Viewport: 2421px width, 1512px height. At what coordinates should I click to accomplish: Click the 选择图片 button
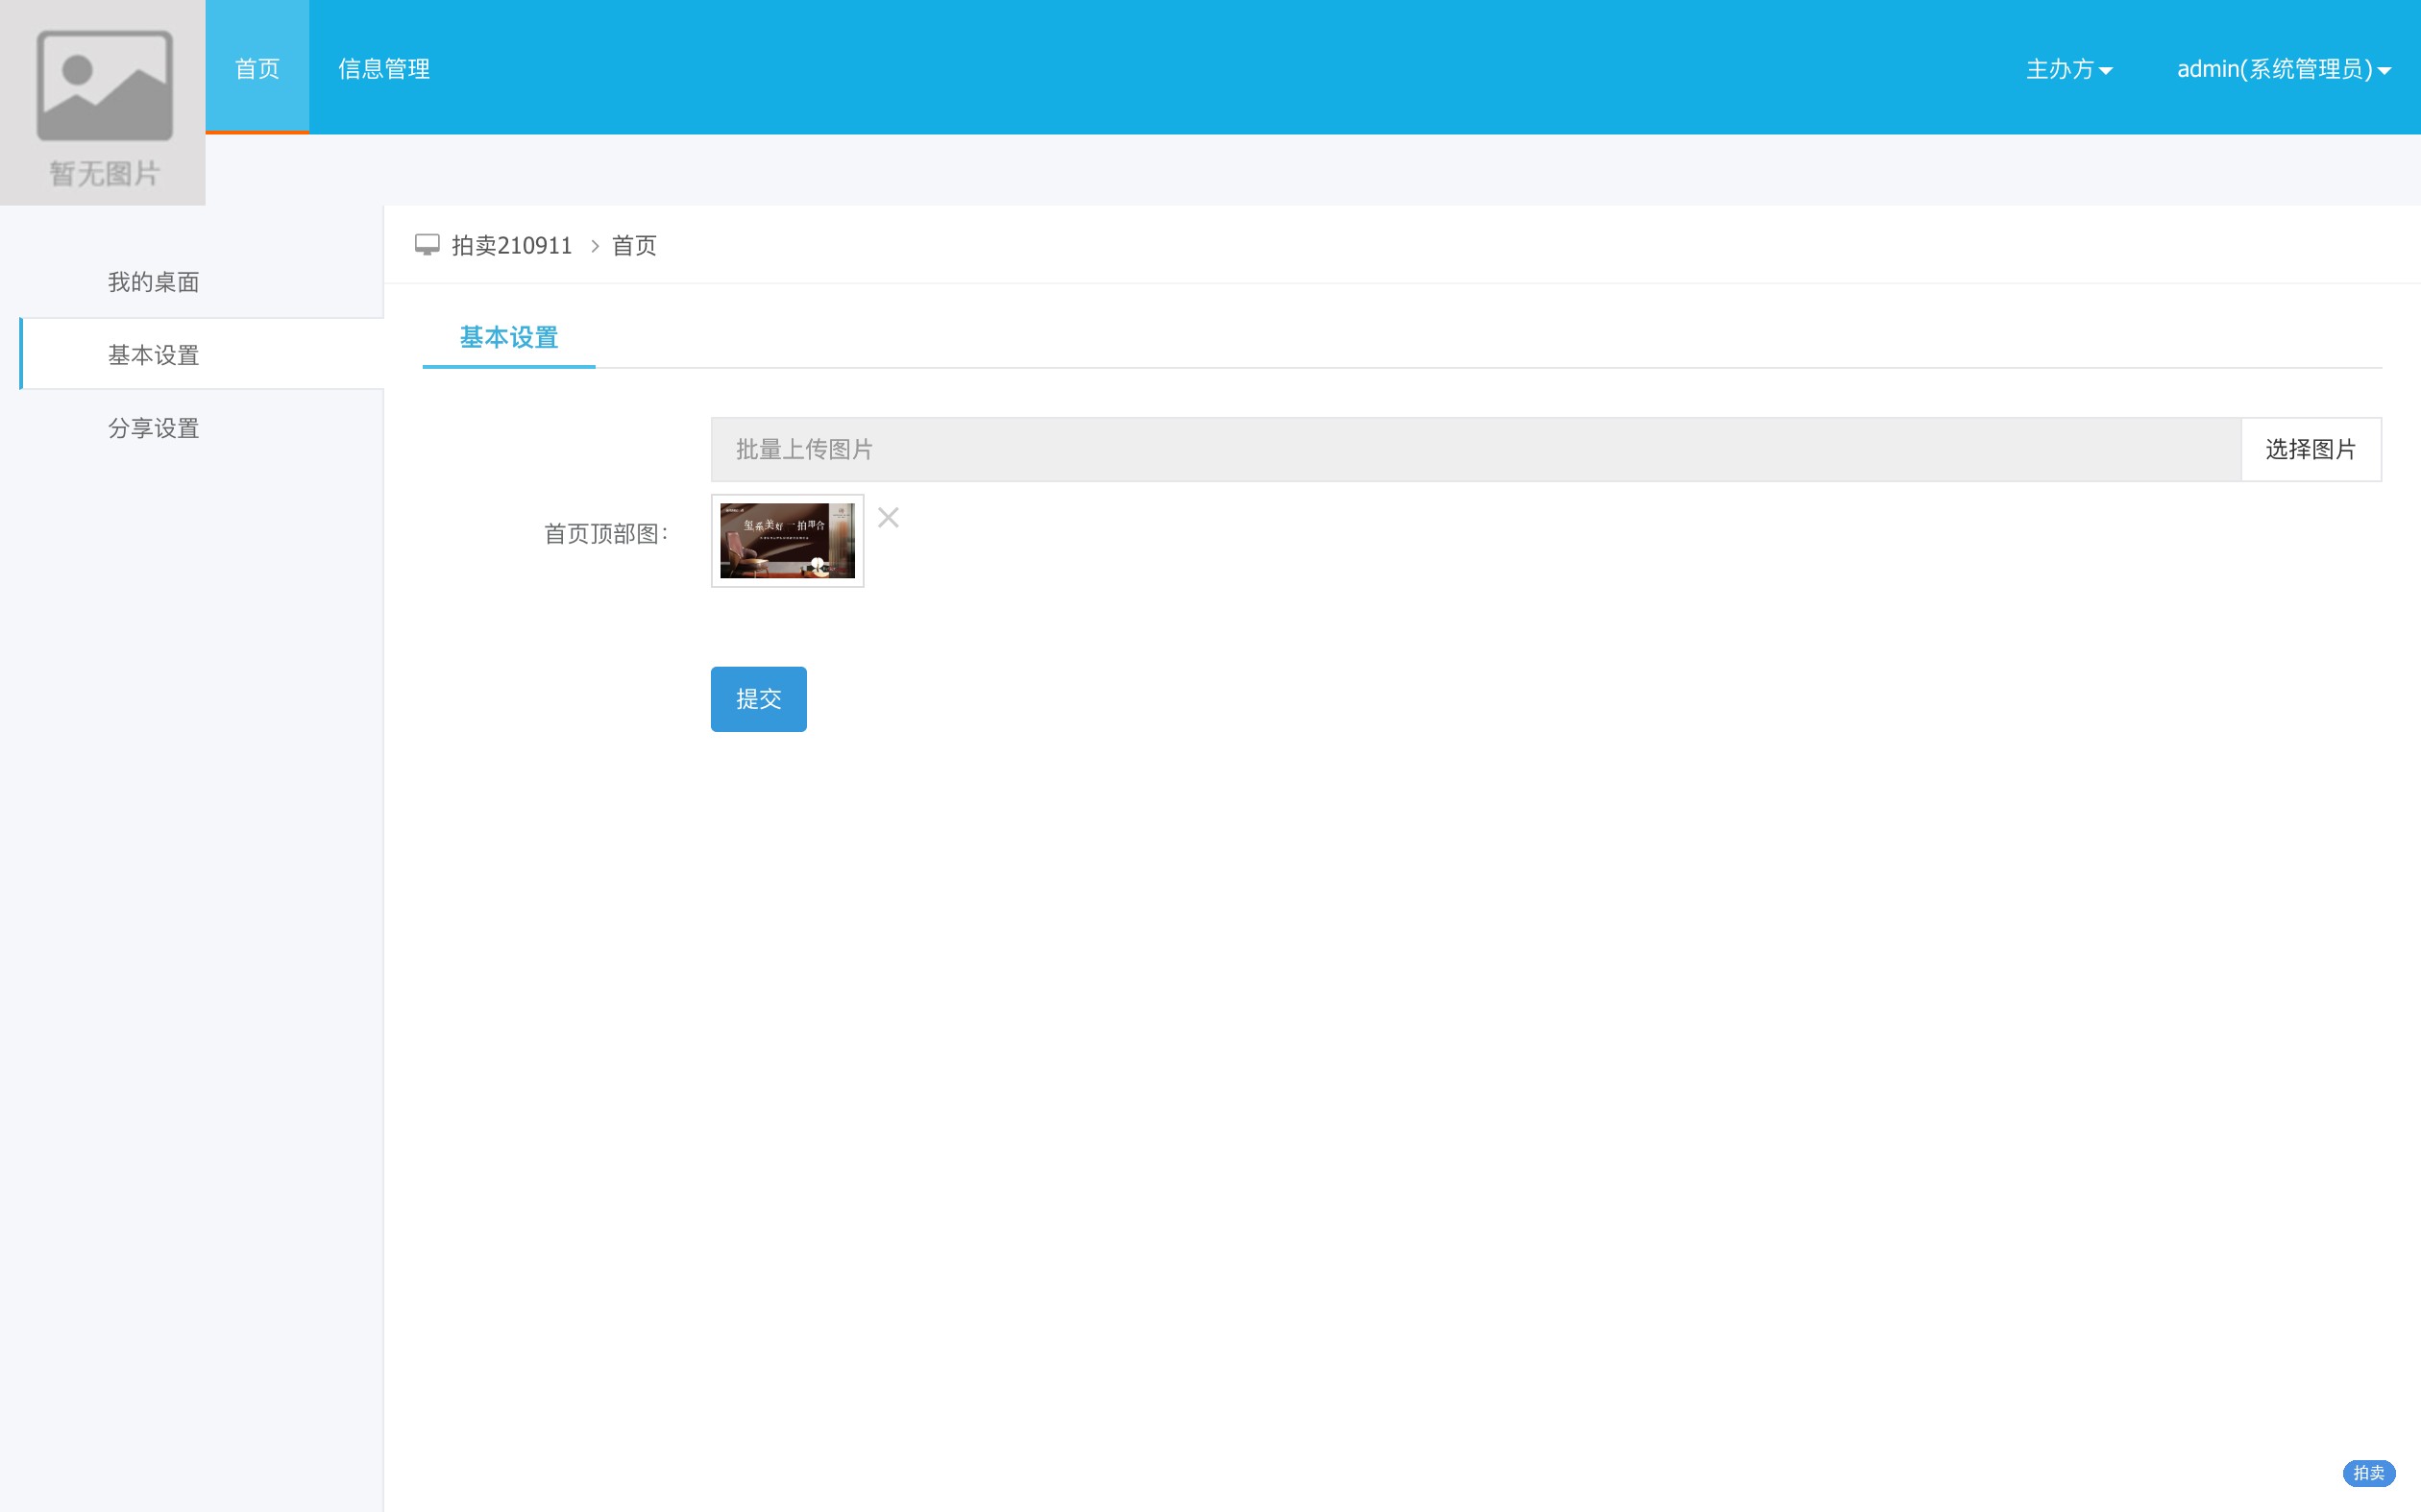(2311, 449)
